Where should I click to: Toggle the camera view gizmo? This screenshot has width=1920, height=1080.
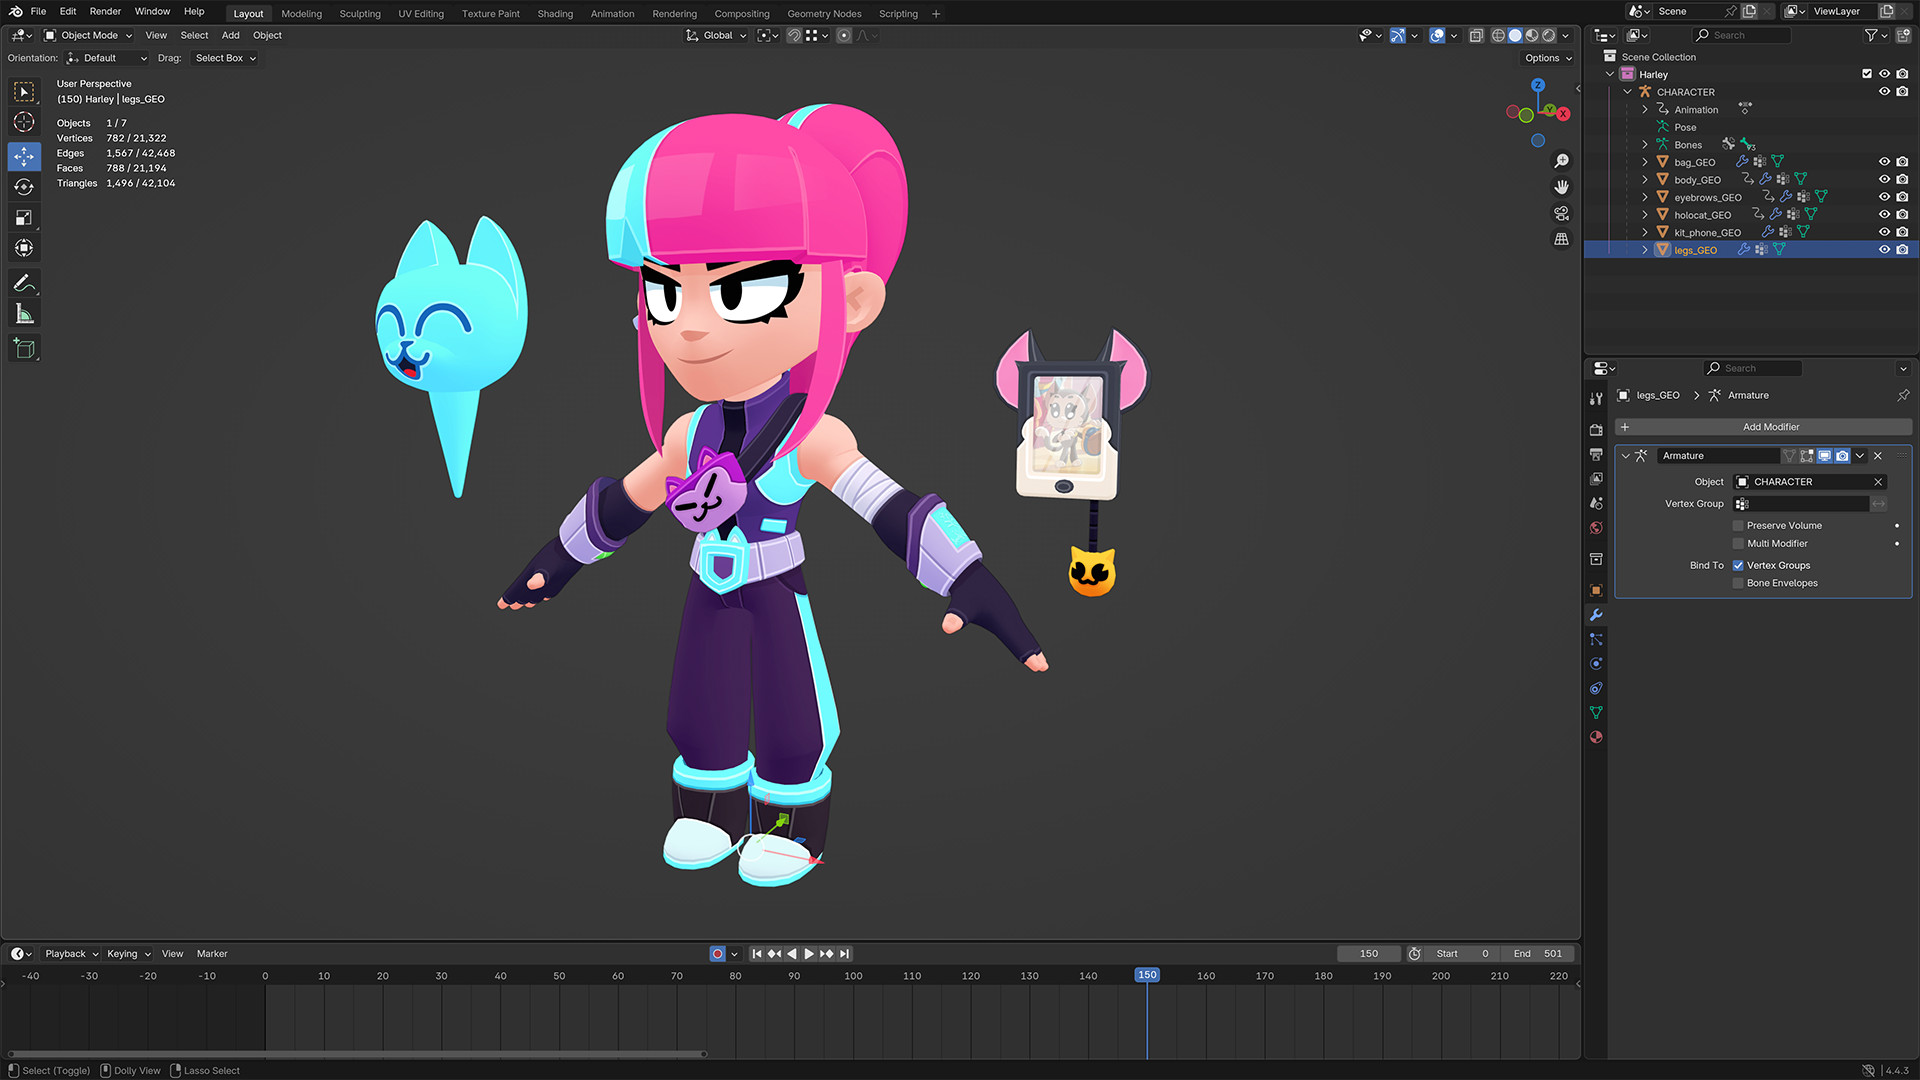pyautogui.click(x=1561, y=213)
